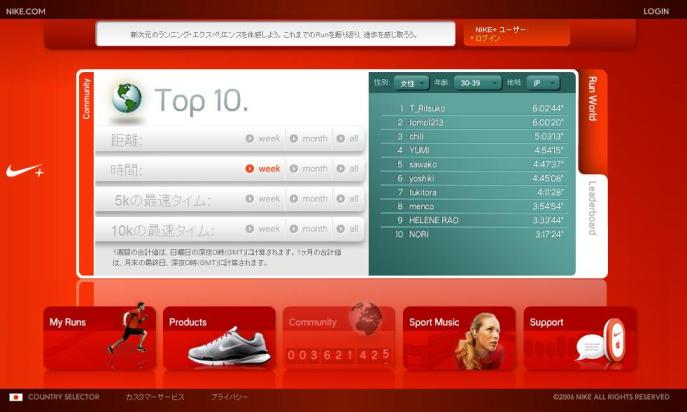Image resolution: width=687 pixels, height=412 pixels.
Task: Click the speech bubble icon in Support
Action: click(589, 347)
